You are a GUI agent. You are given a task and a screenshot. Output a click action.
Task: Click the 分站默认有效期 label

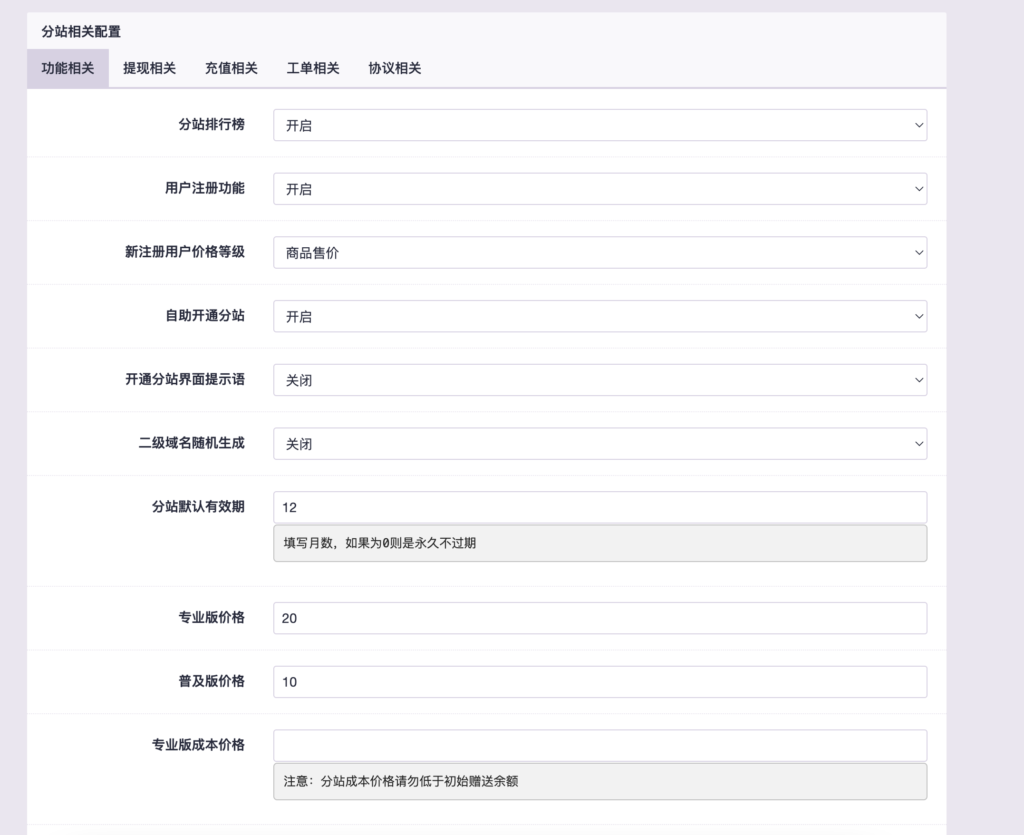198,507
